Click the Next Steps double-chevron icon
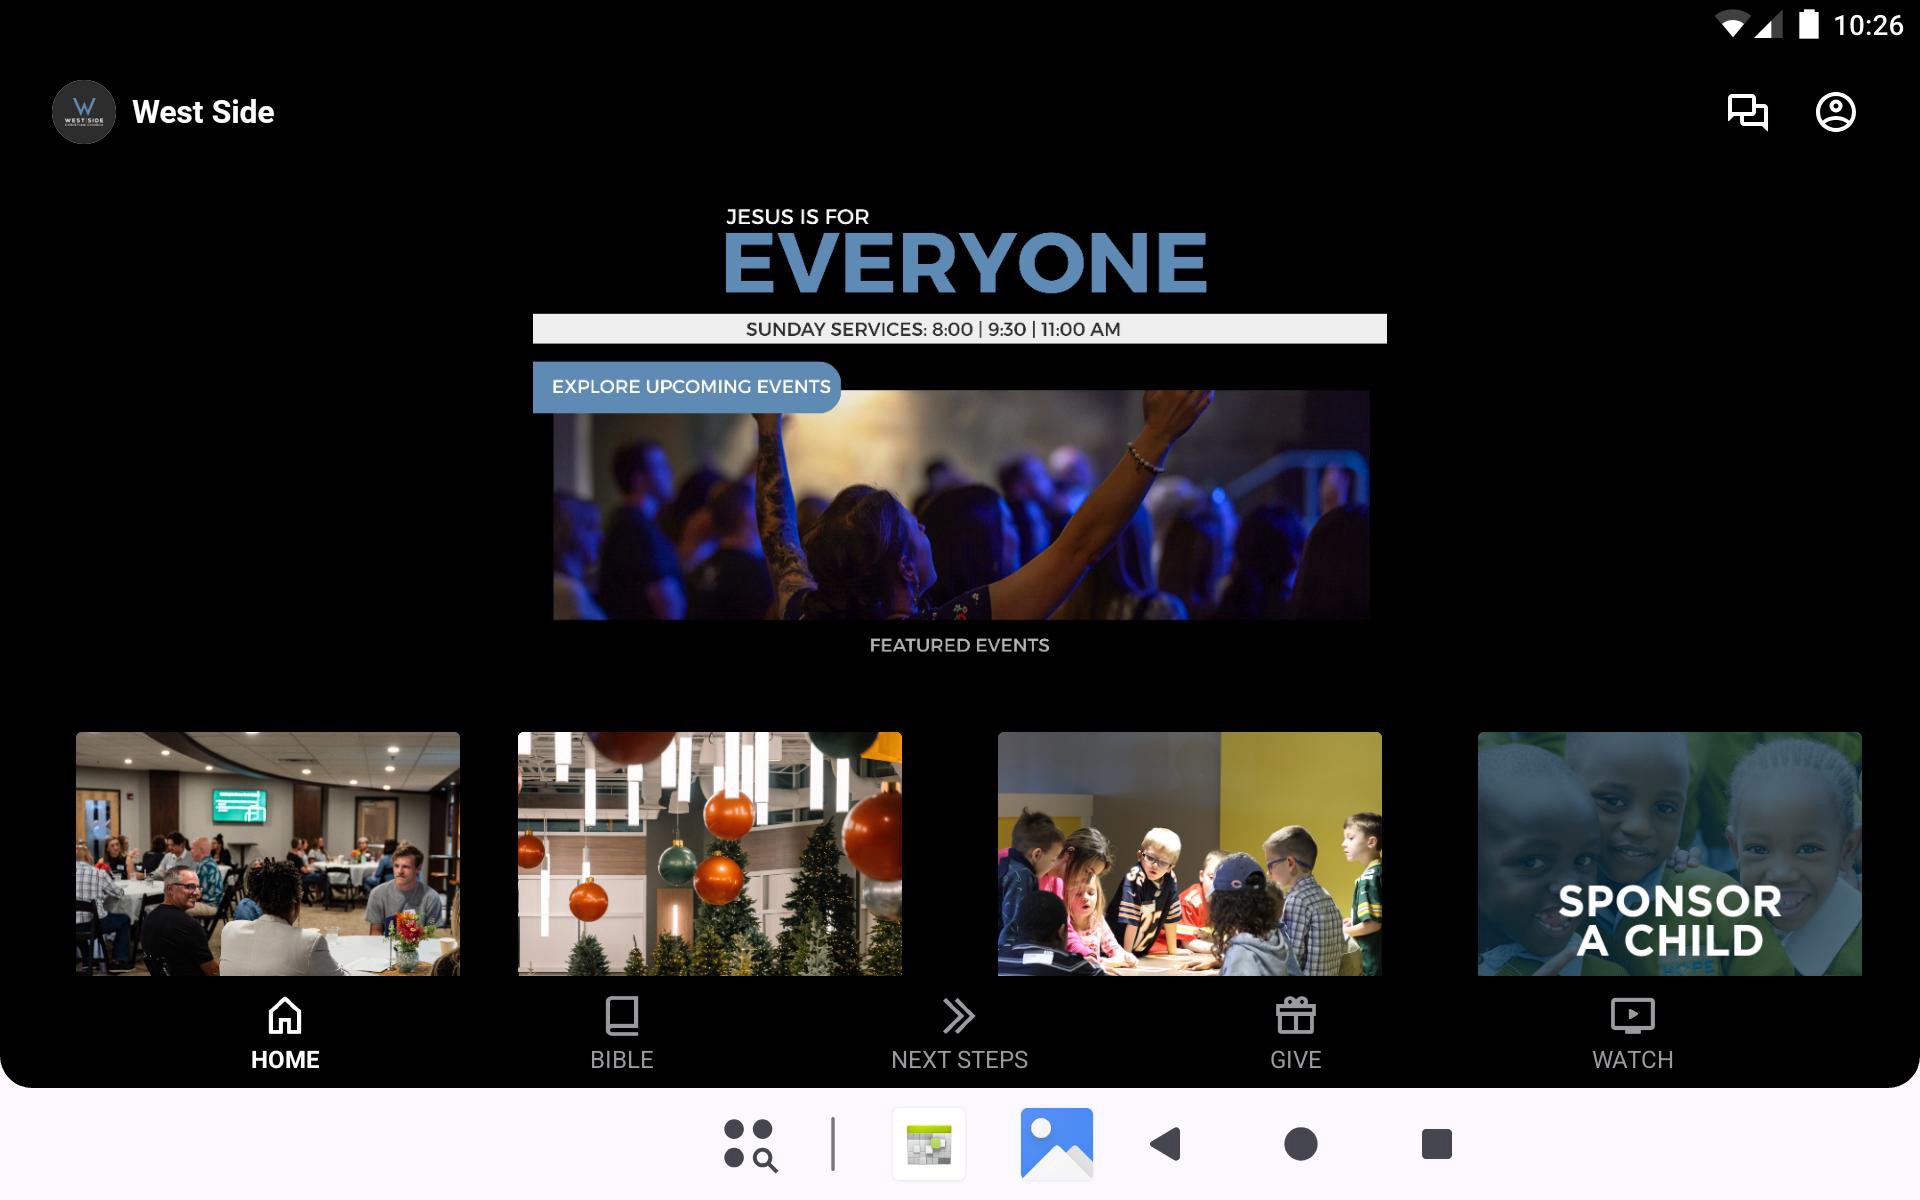 [x=958, y=1016]
